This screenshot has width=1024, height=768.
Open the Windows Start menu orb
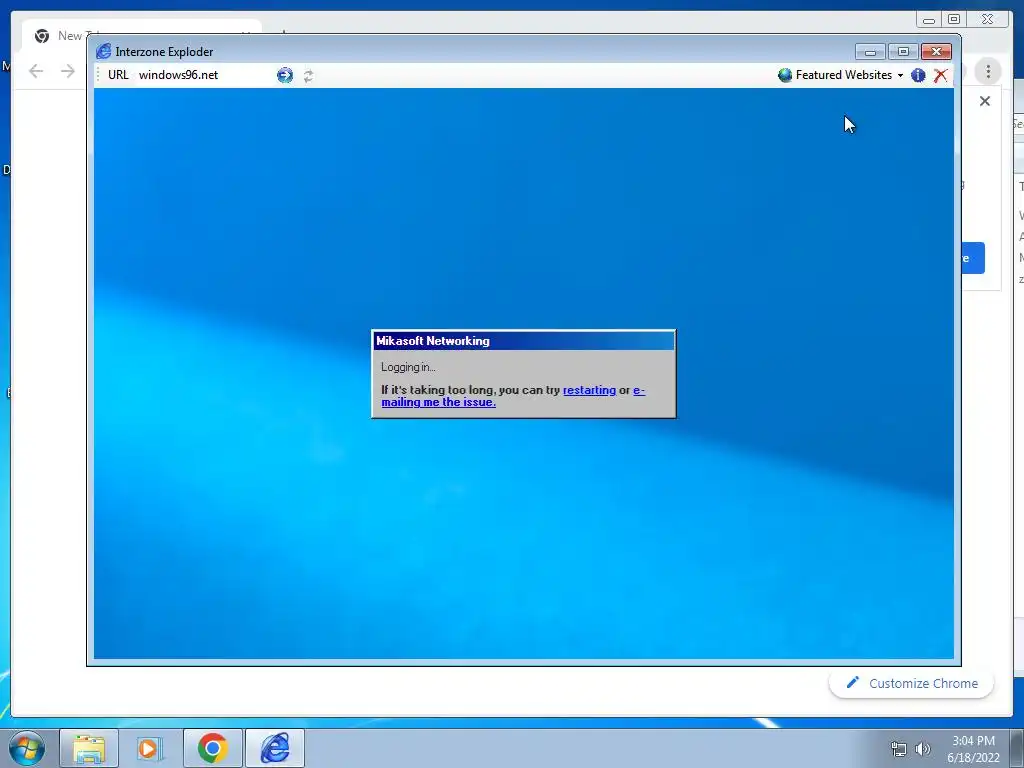pos(27,748)
